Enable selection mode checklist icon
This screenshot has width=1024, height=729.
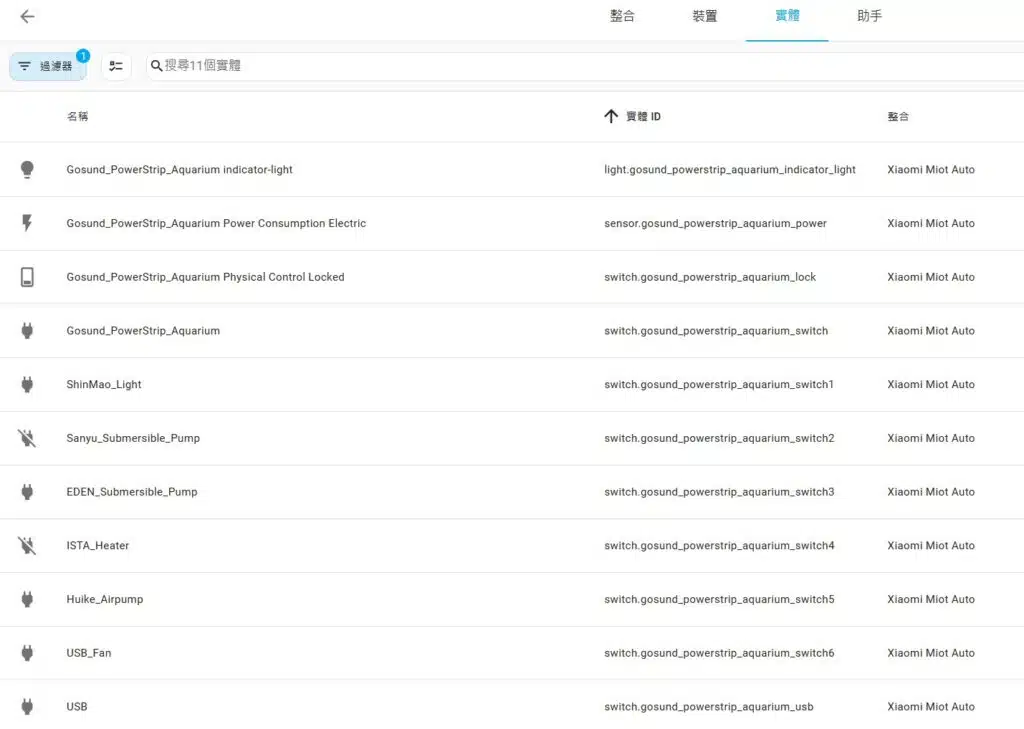(116, 66)
